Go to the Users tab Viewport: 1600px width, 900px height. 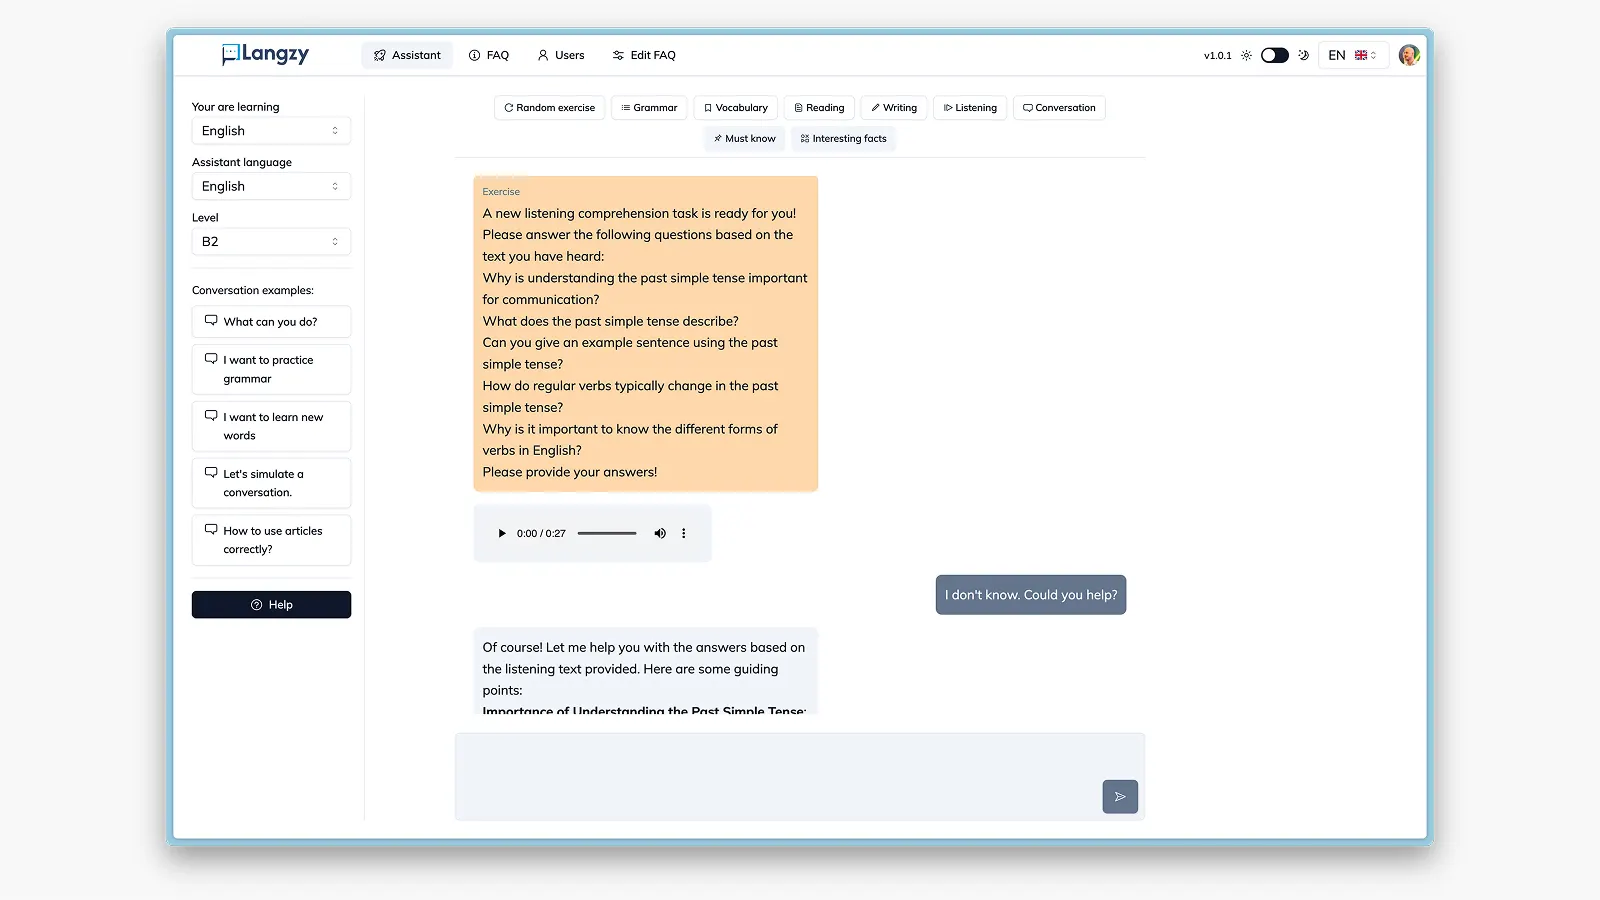pyautogui.click(x=561, y=55)
